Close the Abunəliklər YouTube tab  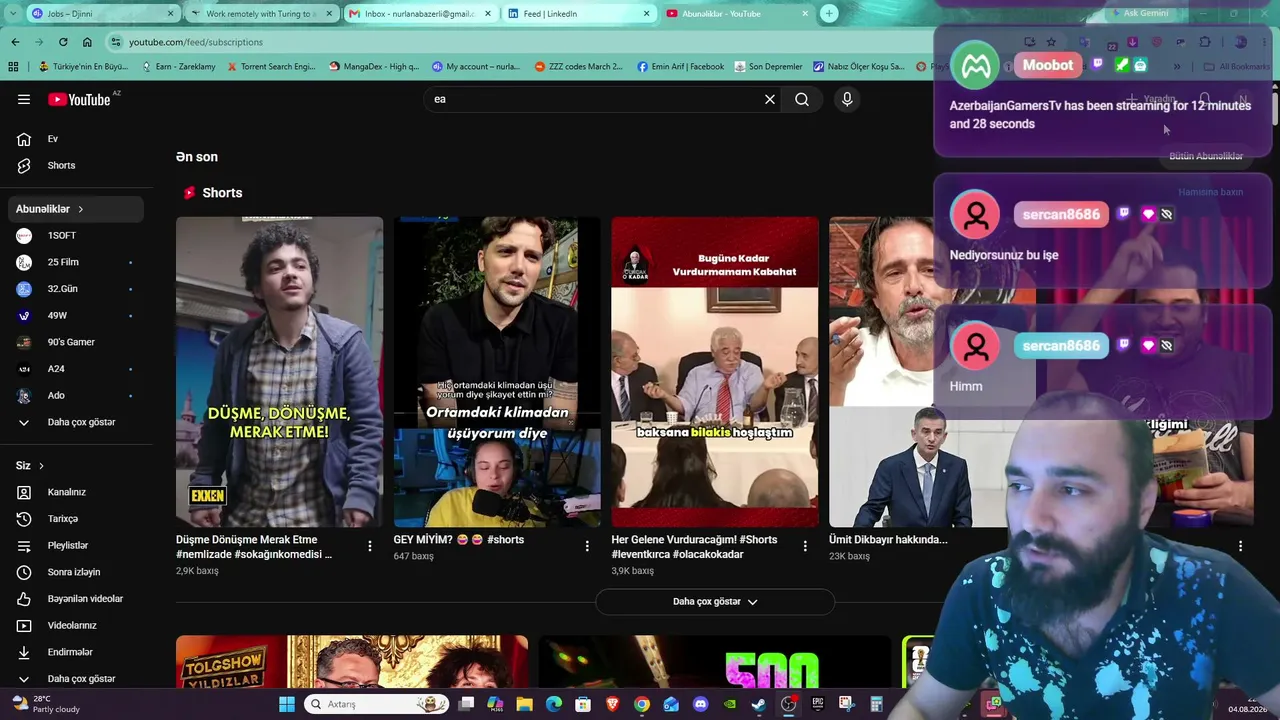pyautogui.click(x=806, y=13)
